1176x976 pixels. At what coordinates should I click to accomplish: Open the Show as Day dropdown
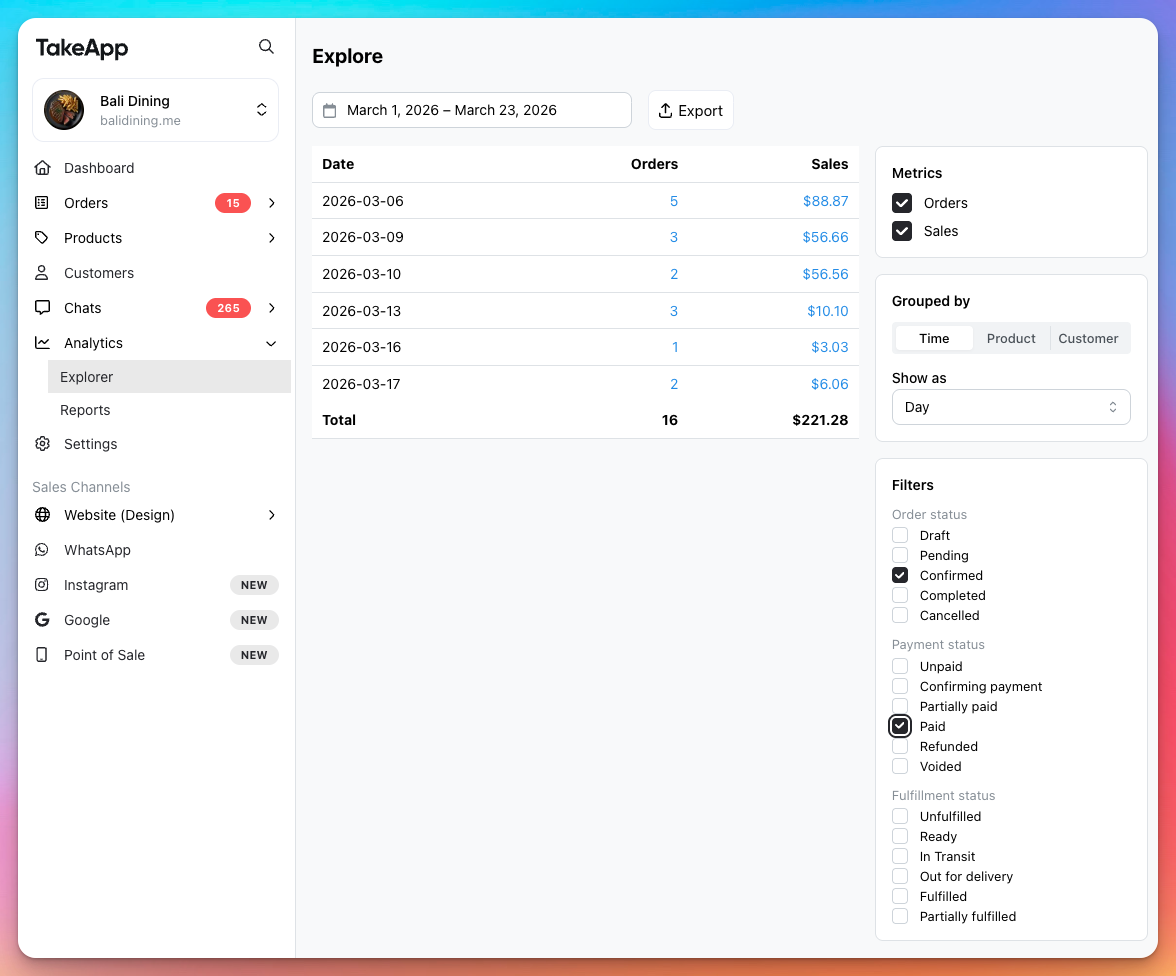point(1010,407)
